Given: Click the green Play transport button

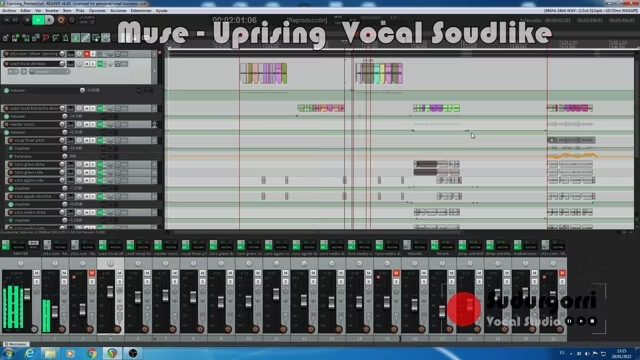Looking at the screenshot, I should pyautogui.click(x=38, y=20).
